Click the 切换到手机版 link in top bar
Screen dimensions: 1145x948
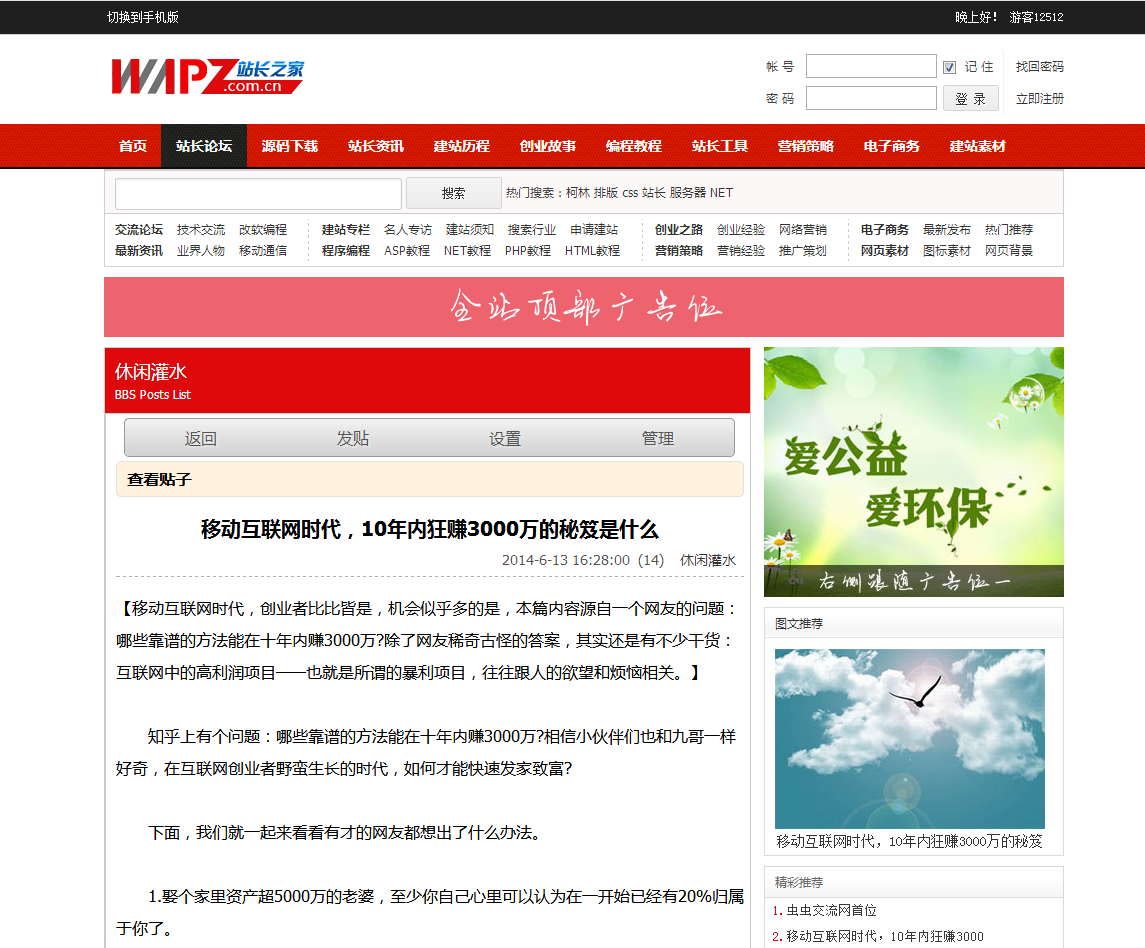click(x=143, y=17)
